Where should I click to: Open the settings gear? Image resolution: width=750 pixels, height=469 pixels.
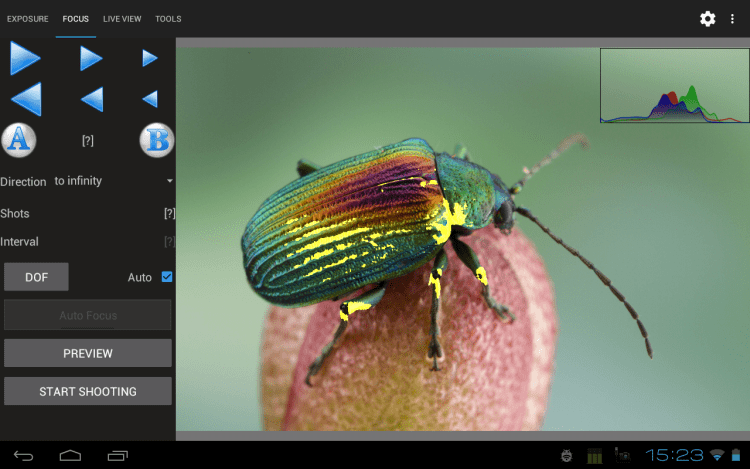click(x=707, y=19)
